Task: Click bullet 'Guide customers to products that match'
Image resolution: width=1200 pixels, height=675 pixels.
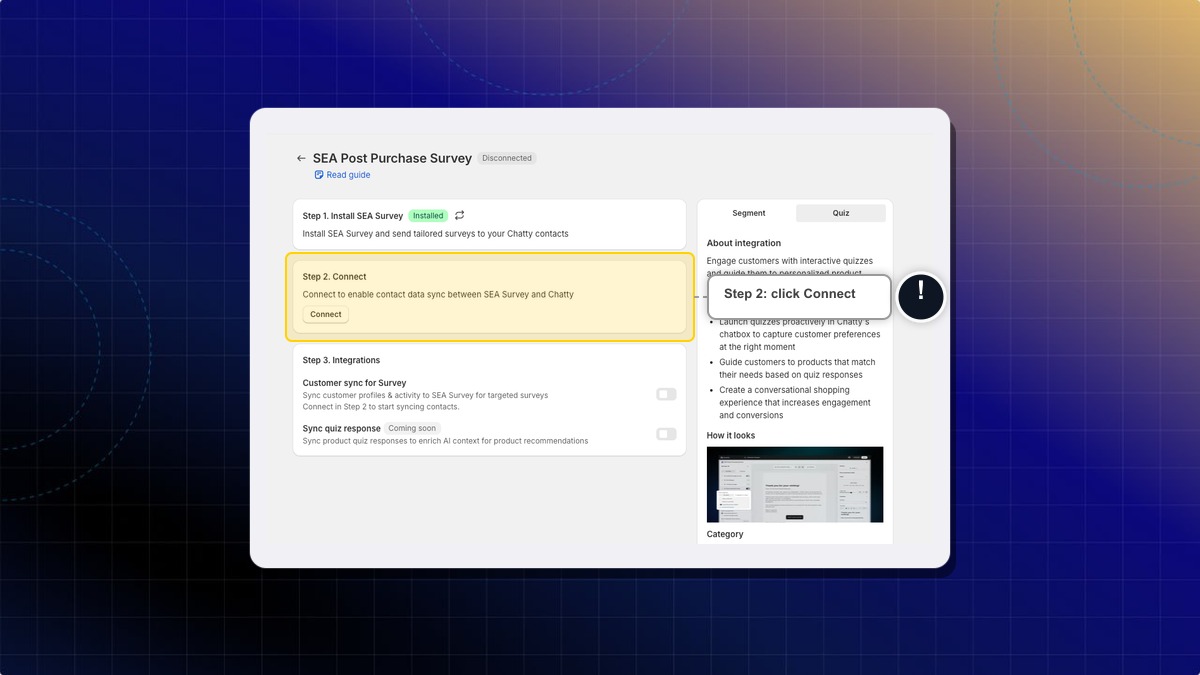Action: click(x=797, y=368)
